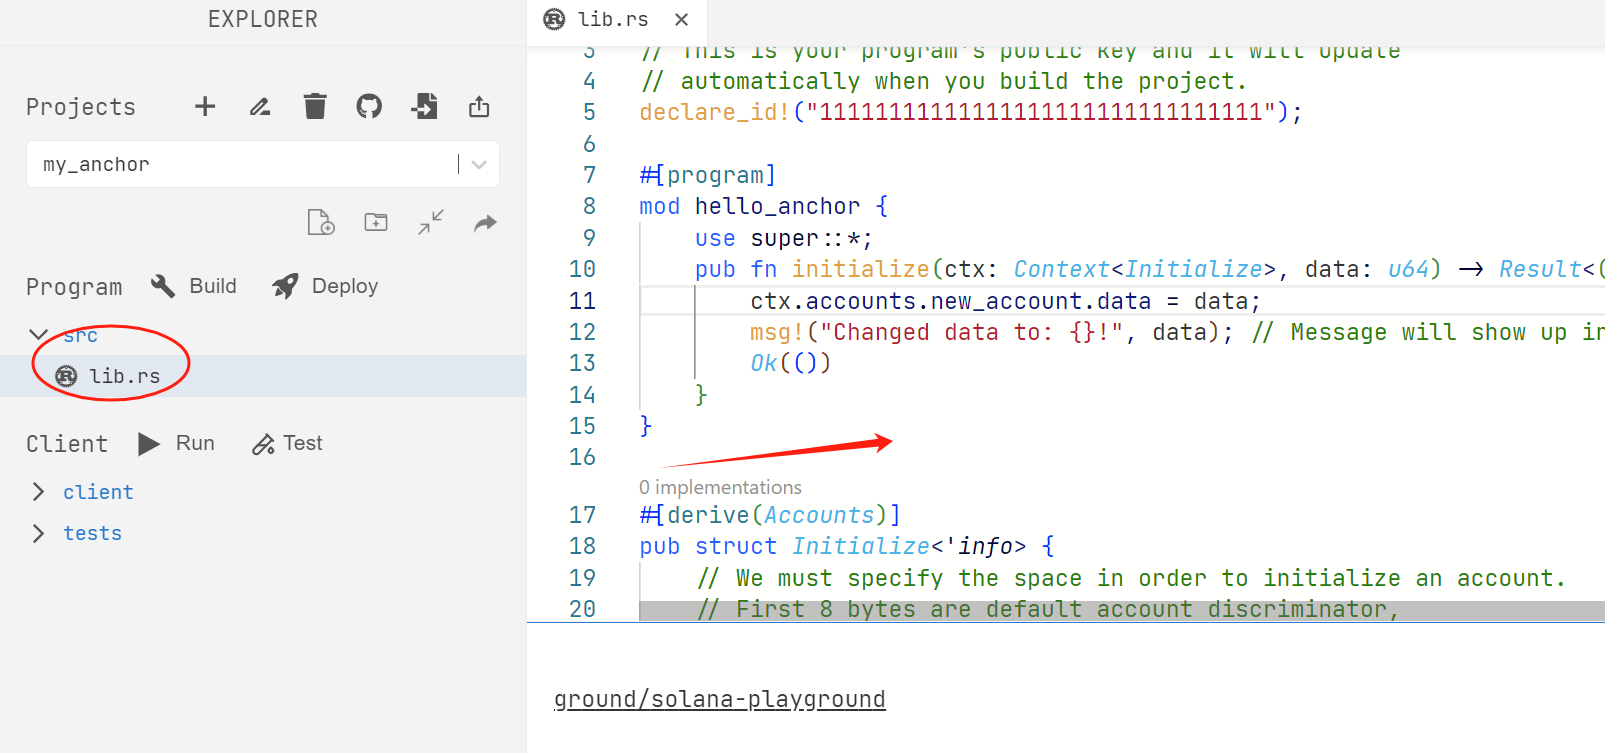The height and width of the screenshot is (753, 1605).
Task: Click the trash icon to delete project
Action: point(315,107)
